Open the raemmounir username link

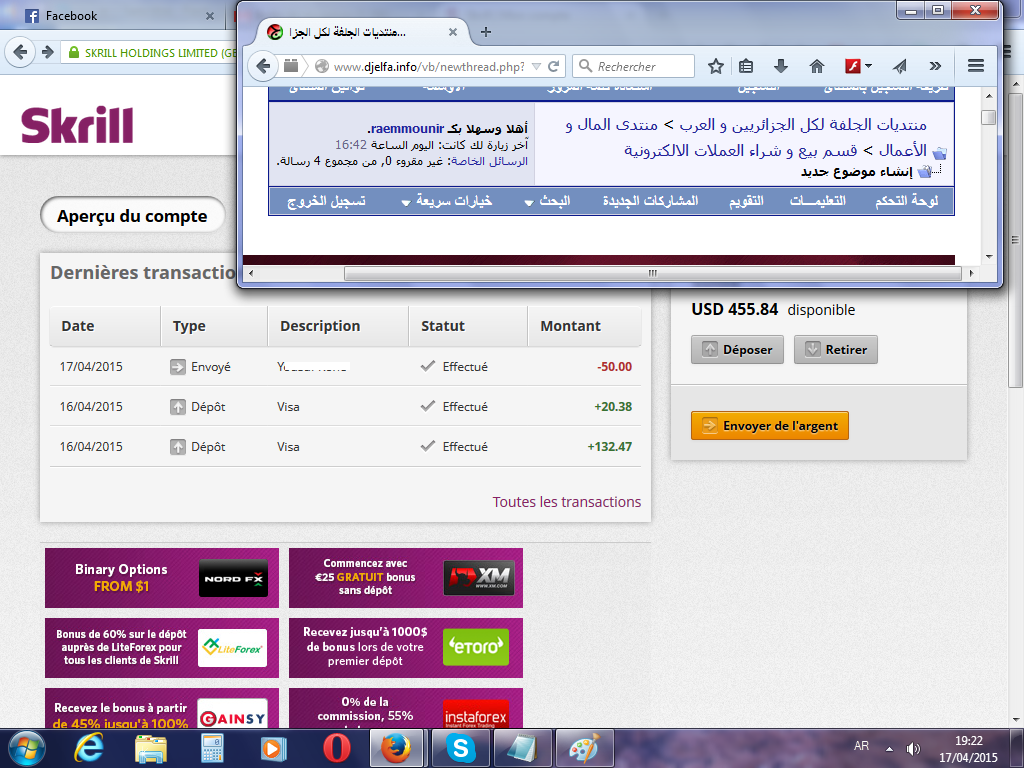408,129
